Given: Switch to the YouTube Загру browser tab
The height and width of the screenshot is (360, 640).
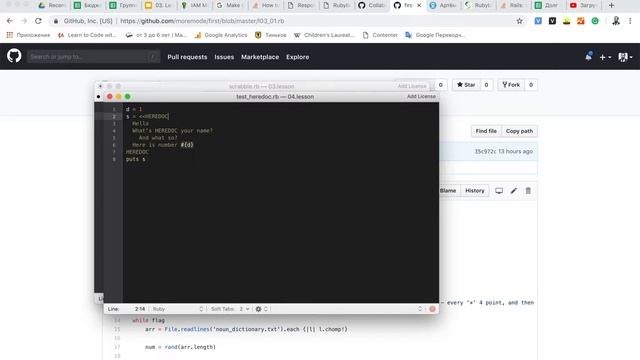Looking at the screenshot, I should pos(584,5).
